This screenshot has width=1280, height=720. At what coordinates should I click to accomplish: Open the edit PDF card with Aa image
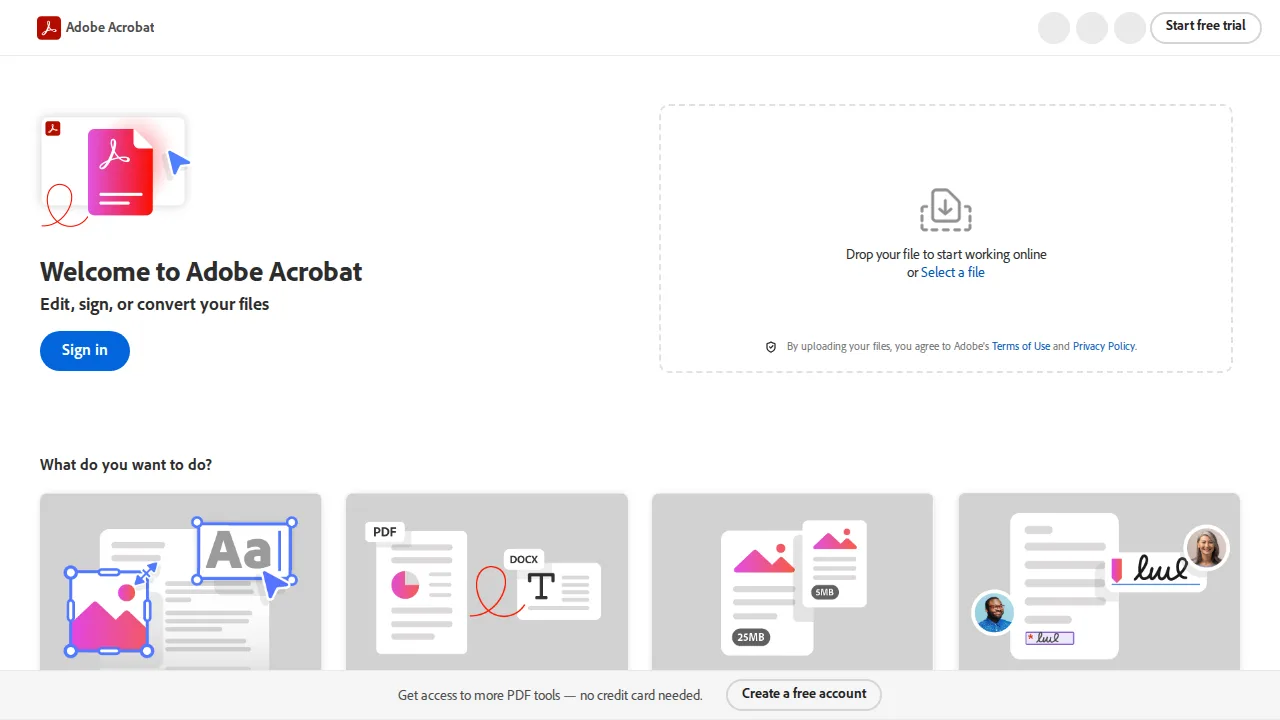181,582
